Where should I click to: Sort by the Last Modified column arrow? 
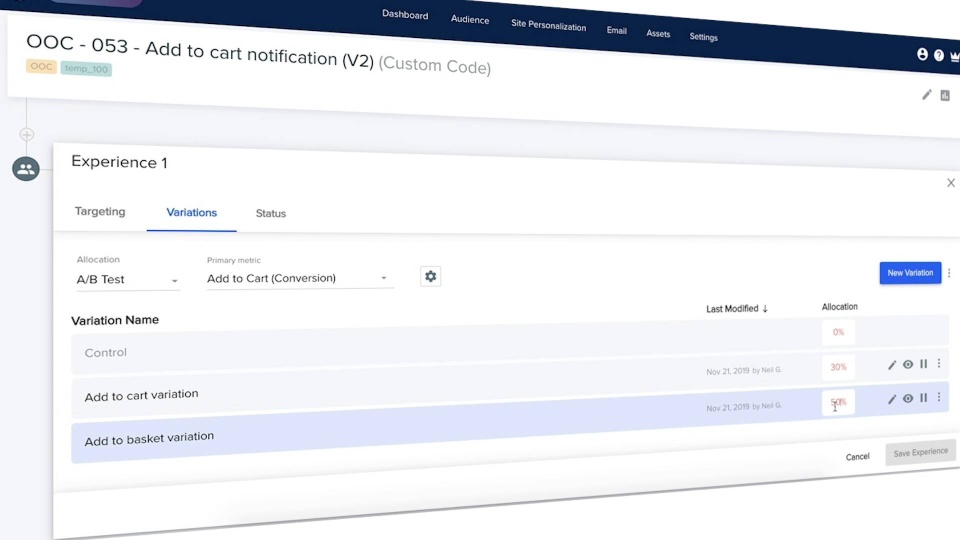tap(765, 309)
